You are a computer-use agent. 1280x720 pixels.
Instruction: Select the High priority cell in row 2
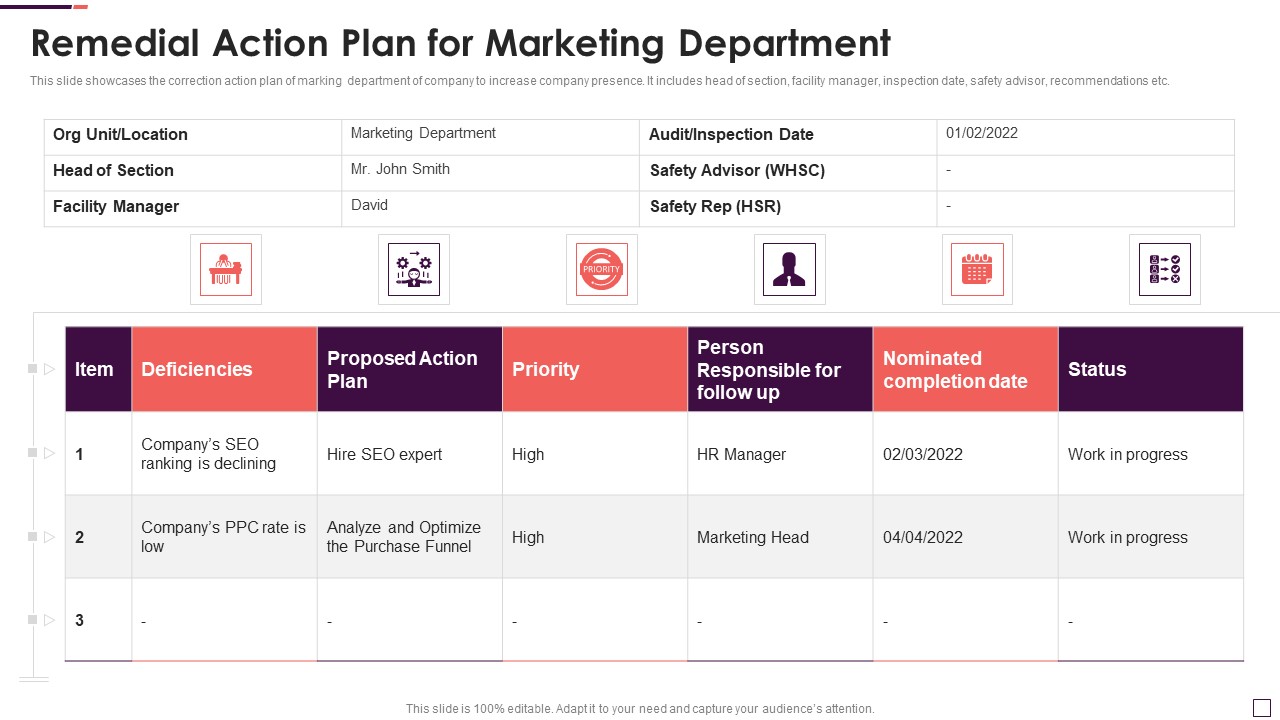click(595, 537)
